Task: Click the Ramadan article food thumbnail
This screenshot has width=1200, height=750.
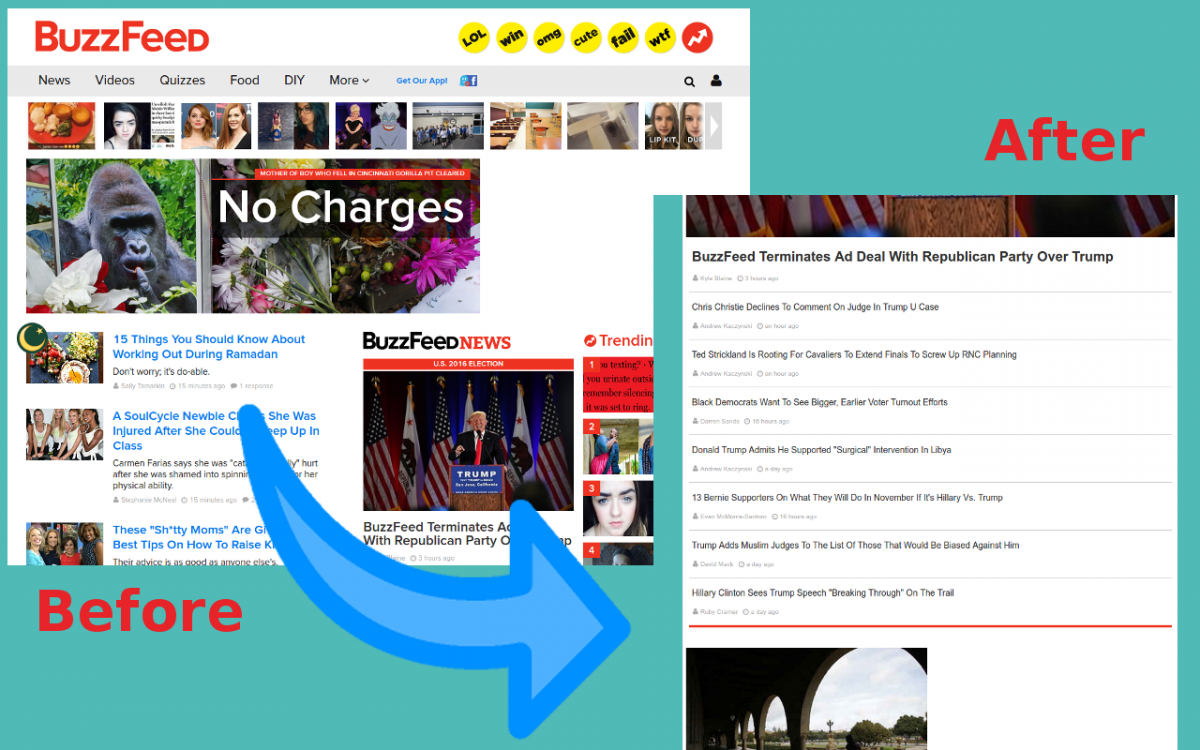Action: coord(65,358)
